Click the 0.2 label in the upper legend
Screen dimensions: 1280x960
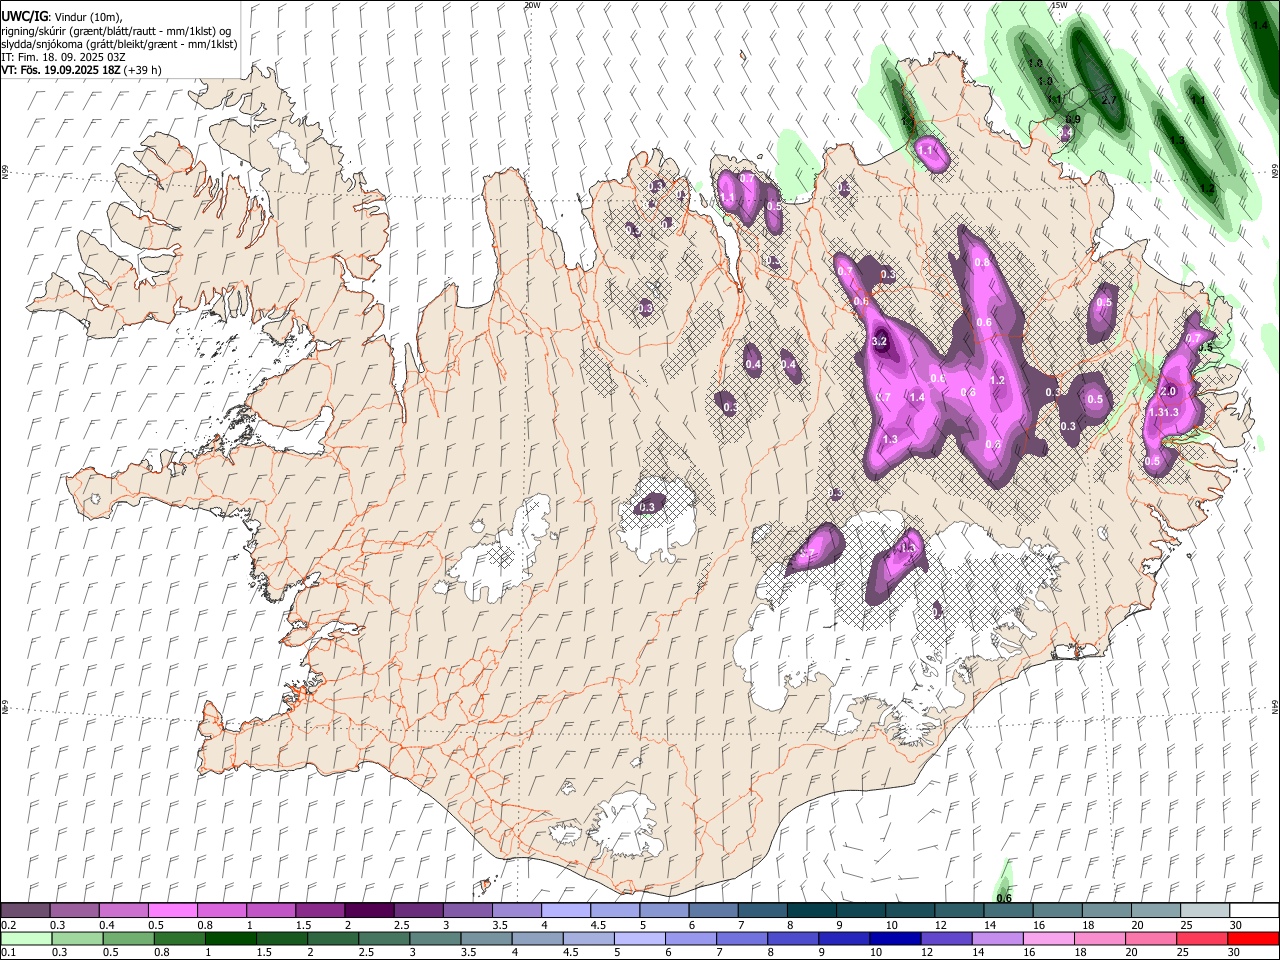click(x=9, y=925)
